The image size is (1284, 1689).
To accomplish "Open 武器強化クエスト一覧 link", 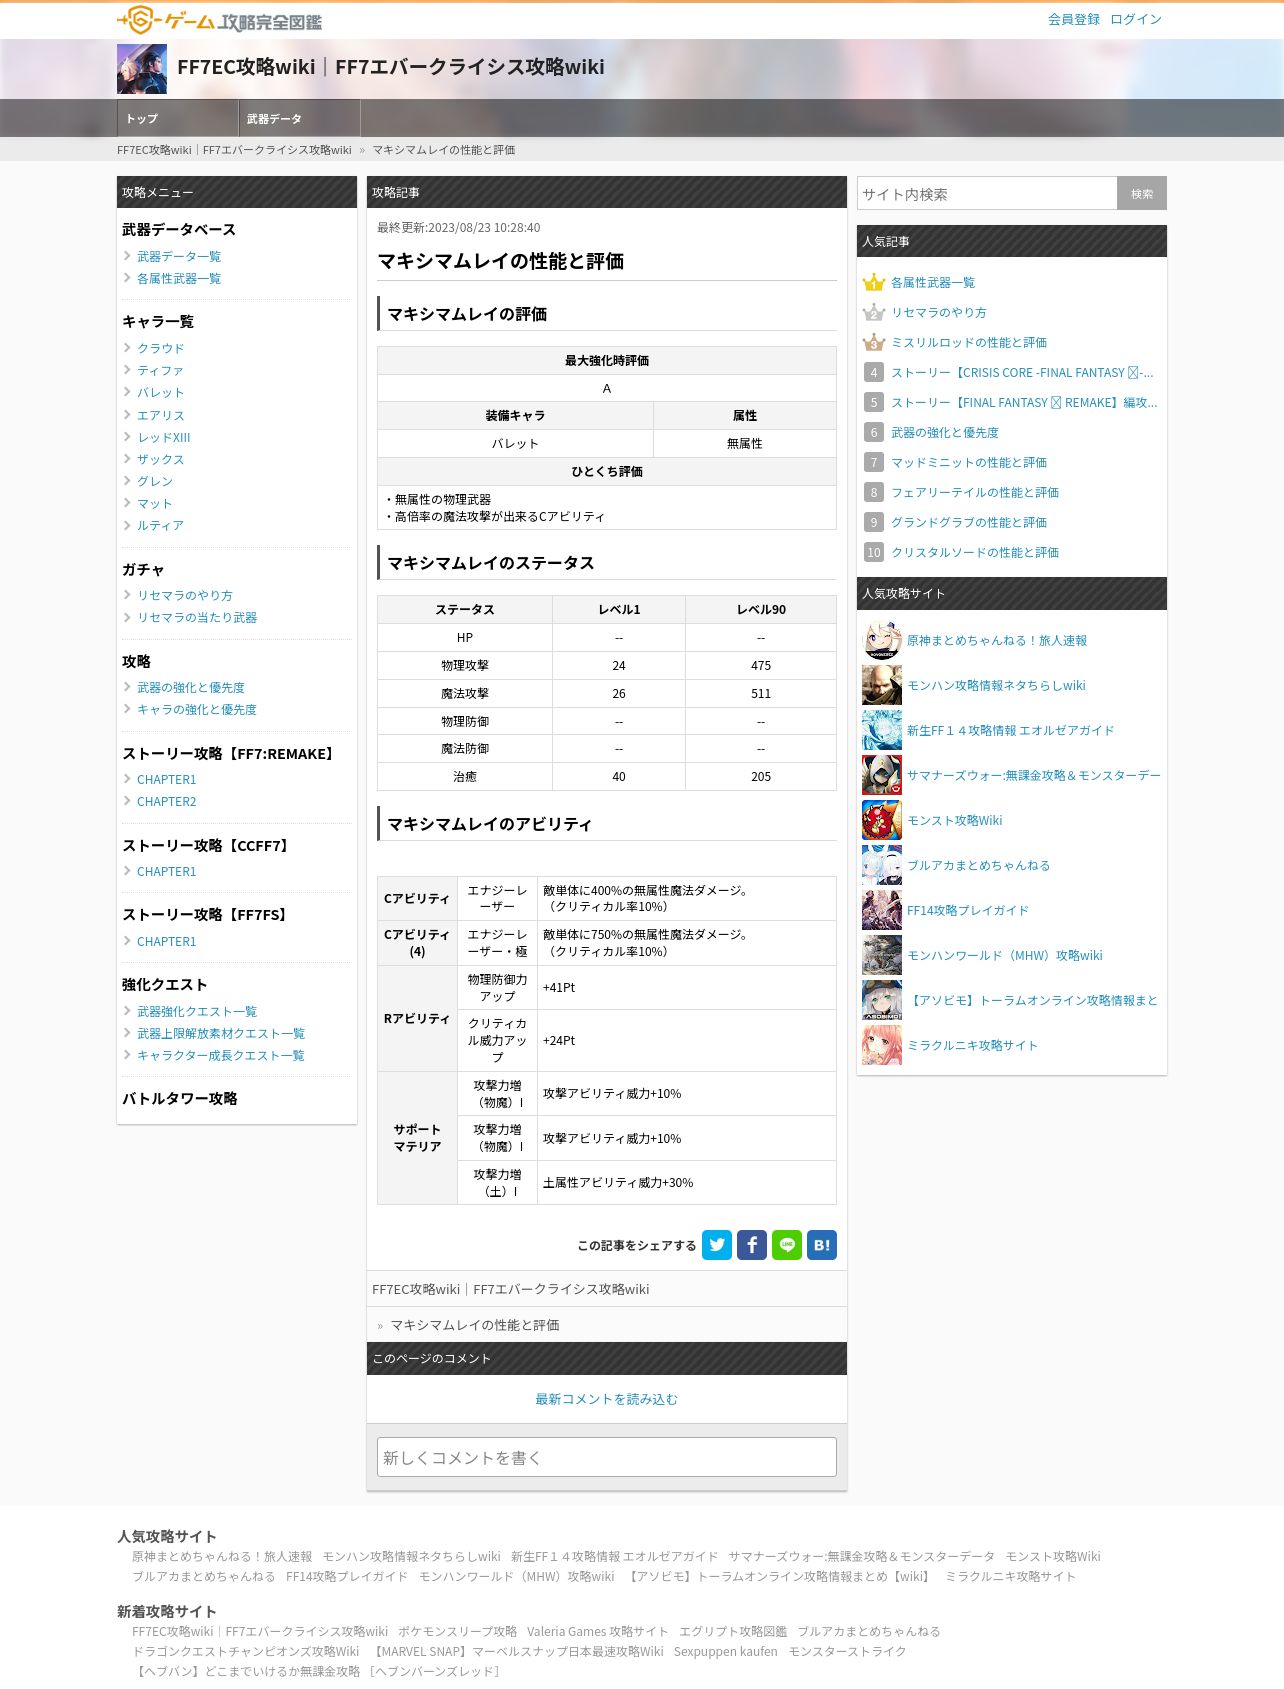I will point(197,1011).
